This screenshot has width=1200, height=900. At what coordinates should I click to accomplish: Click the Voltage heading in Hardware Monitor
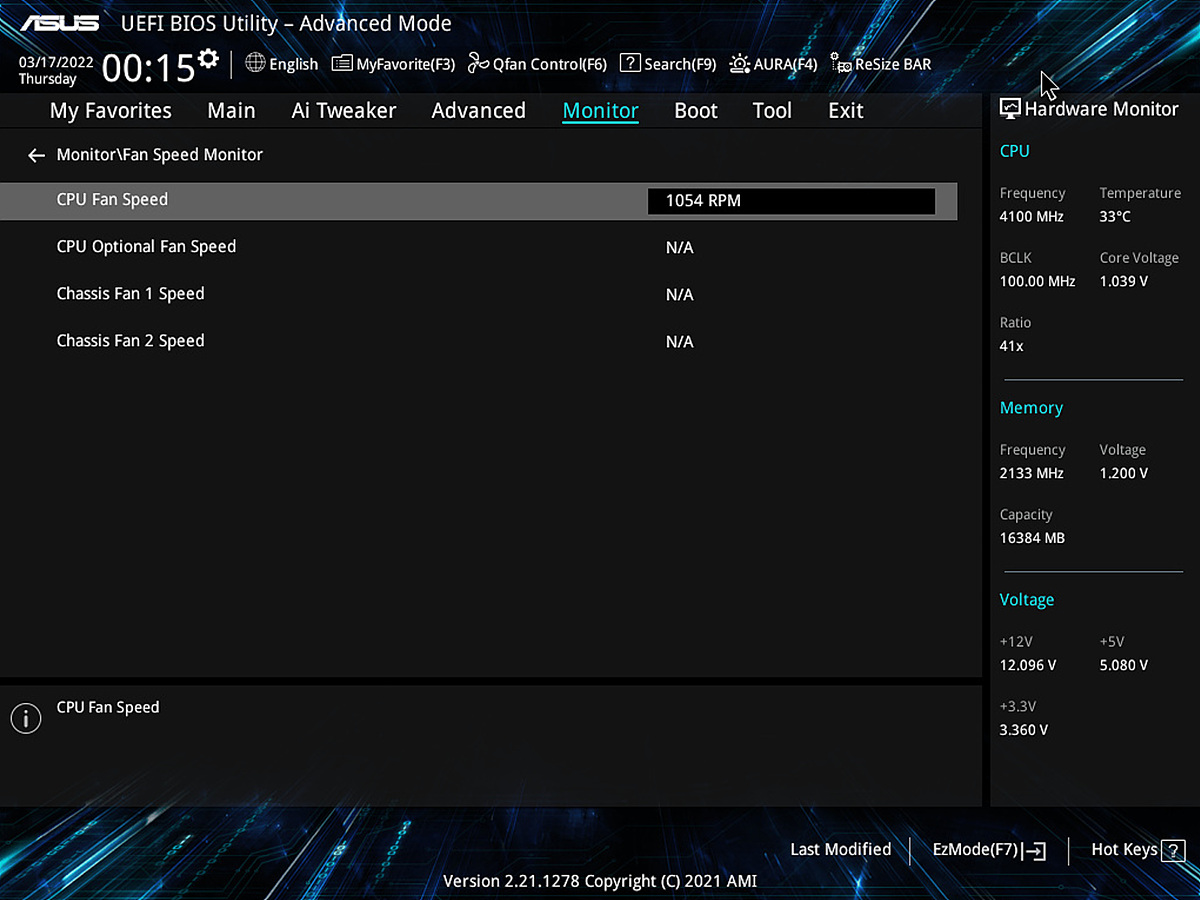pyautogui.click(x=1027, y=600)
